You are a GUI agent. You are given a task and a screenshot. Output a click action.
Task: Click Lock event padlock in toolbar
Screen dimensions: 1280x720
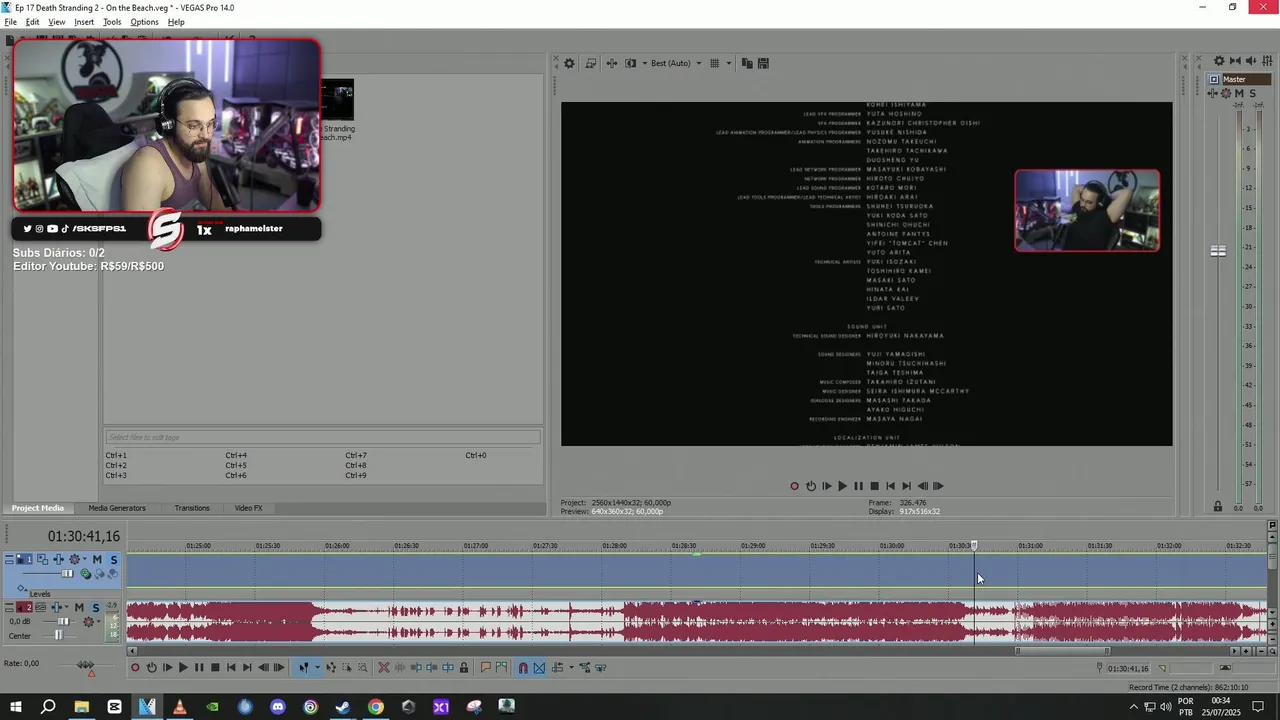tap(464, 667)
